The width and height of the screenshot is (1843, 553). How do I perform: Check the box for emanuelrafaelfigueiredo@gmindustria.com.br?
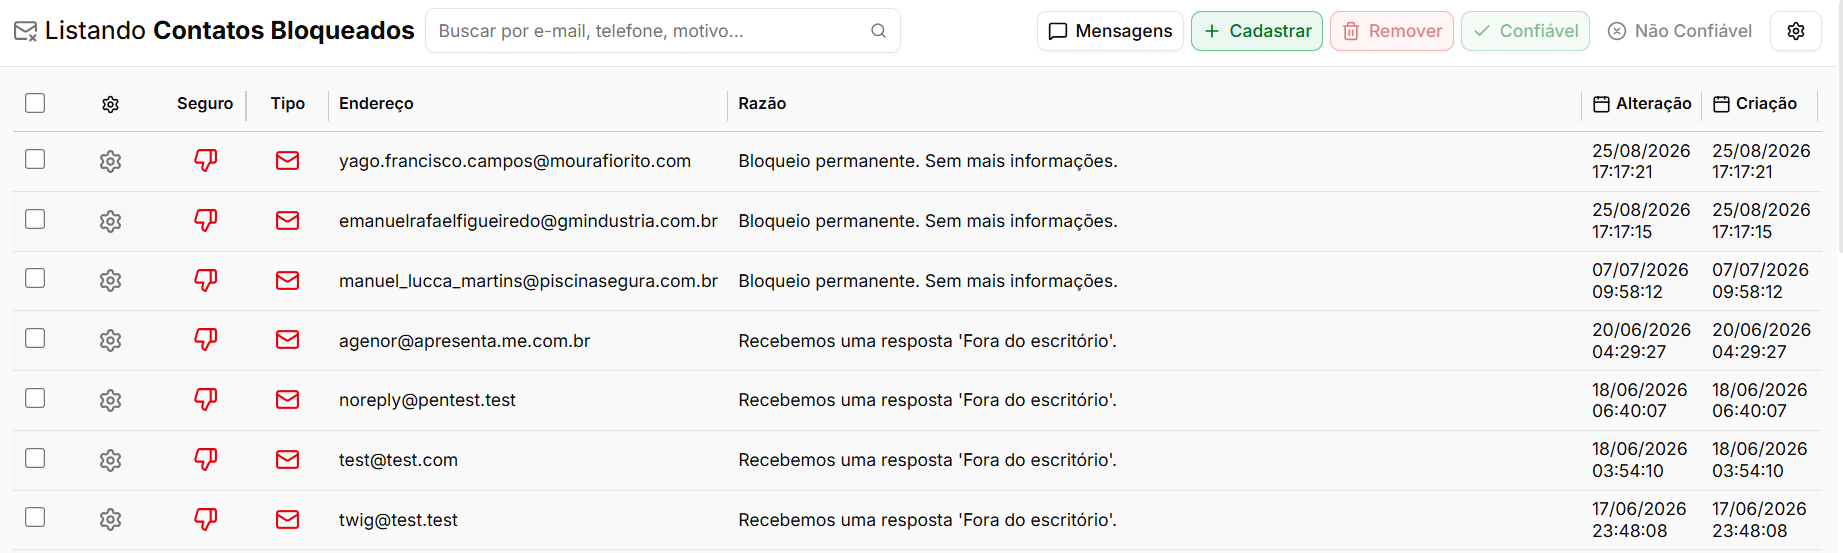coord(35,219)
